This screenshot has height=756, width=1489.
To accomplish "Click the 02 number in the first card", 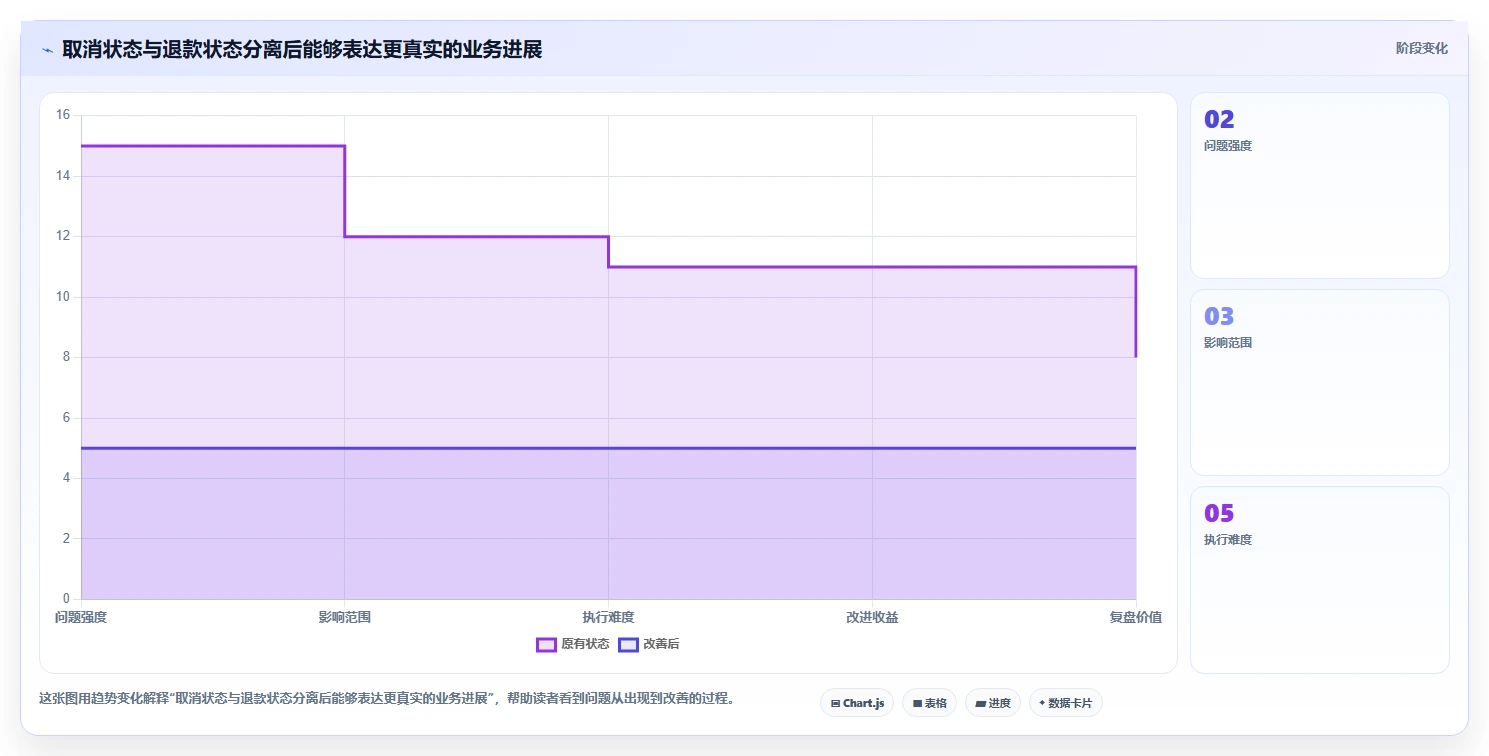I will pos(1219,120).
